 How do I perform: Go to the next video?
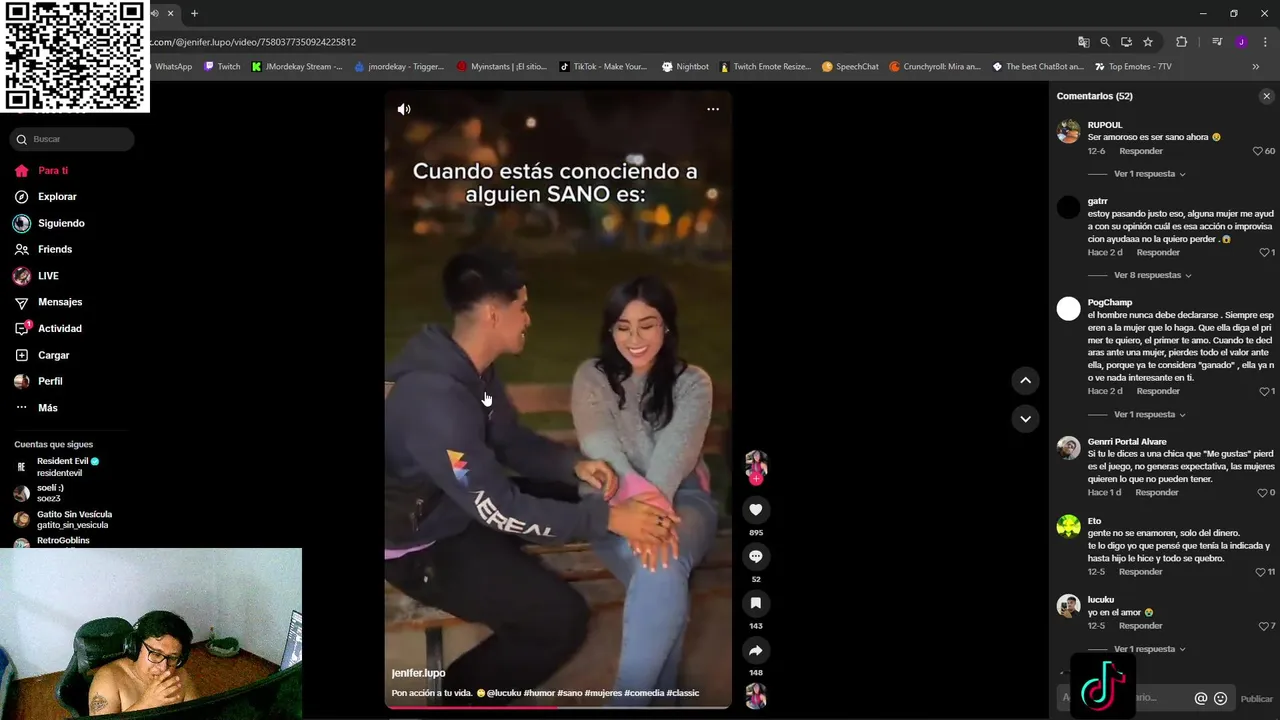pos(1025,418)
